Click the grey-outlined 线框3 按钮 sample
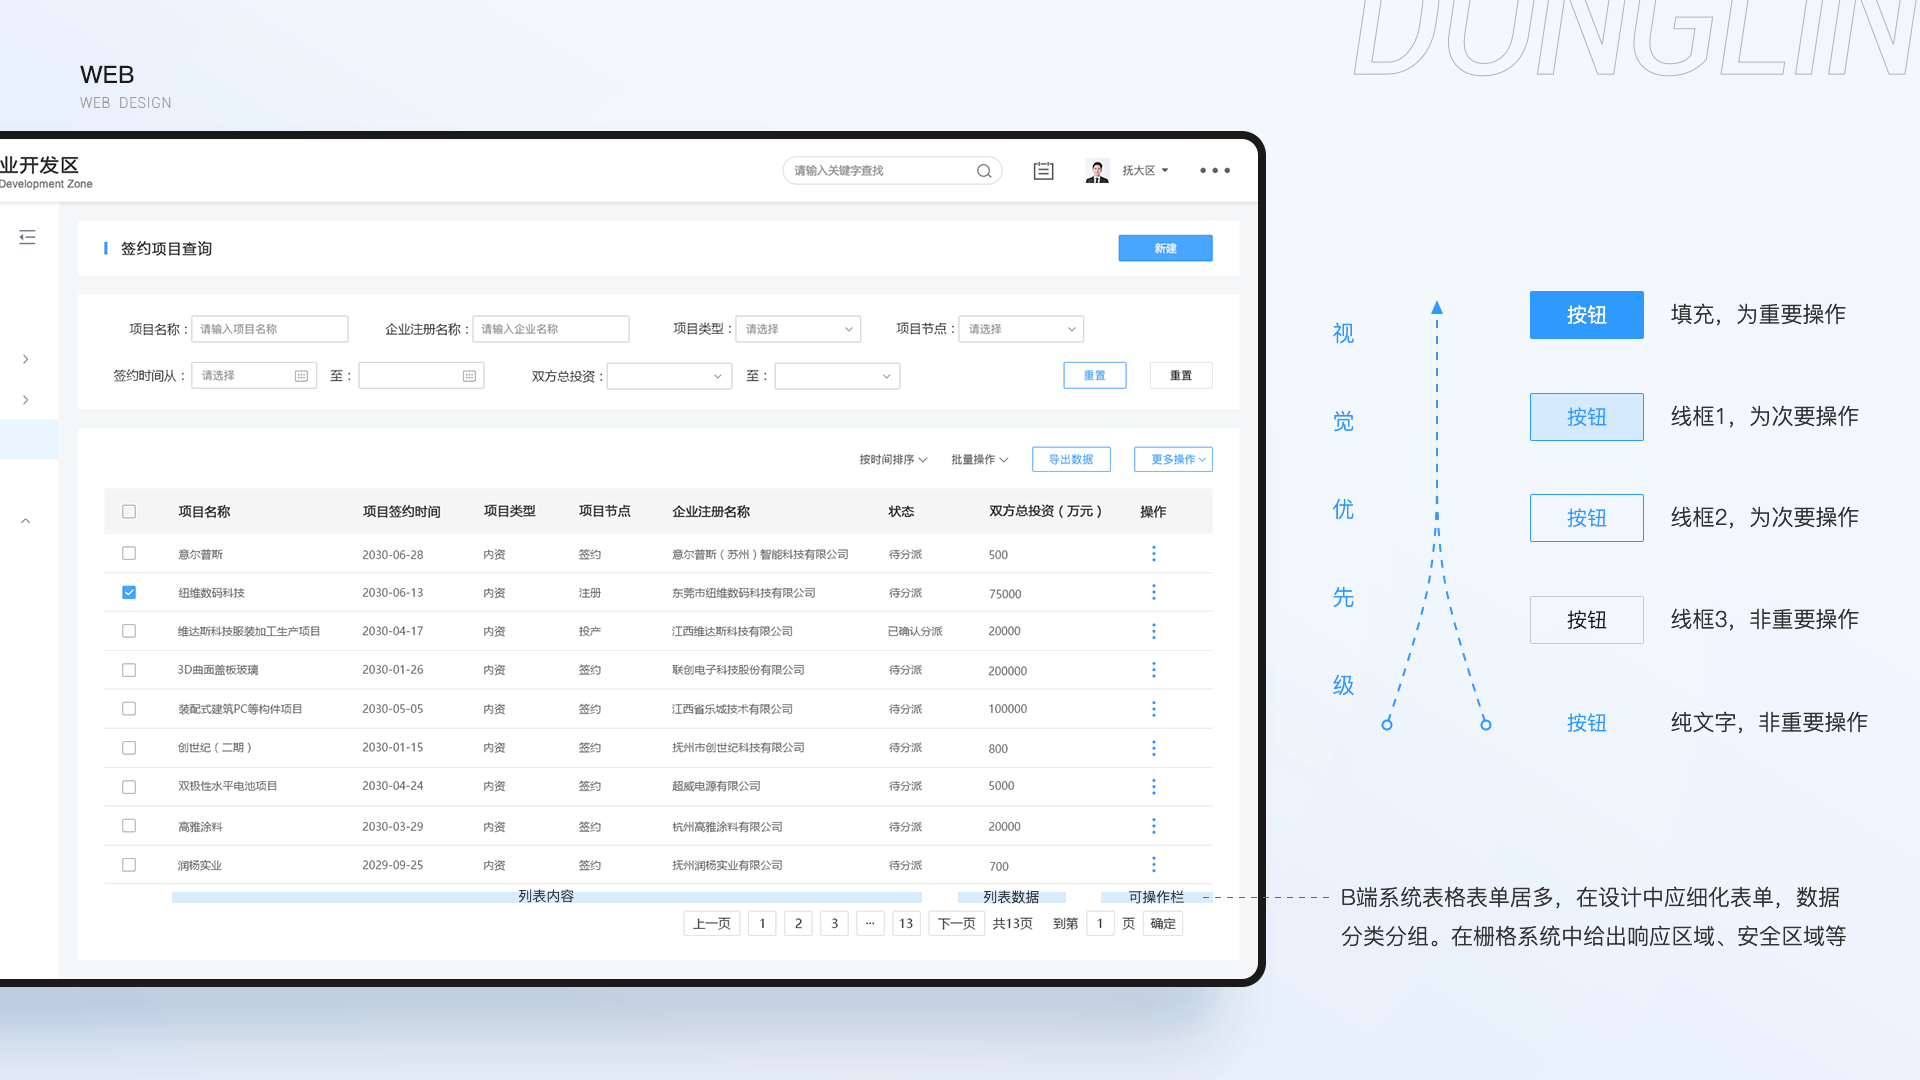 1586,620
